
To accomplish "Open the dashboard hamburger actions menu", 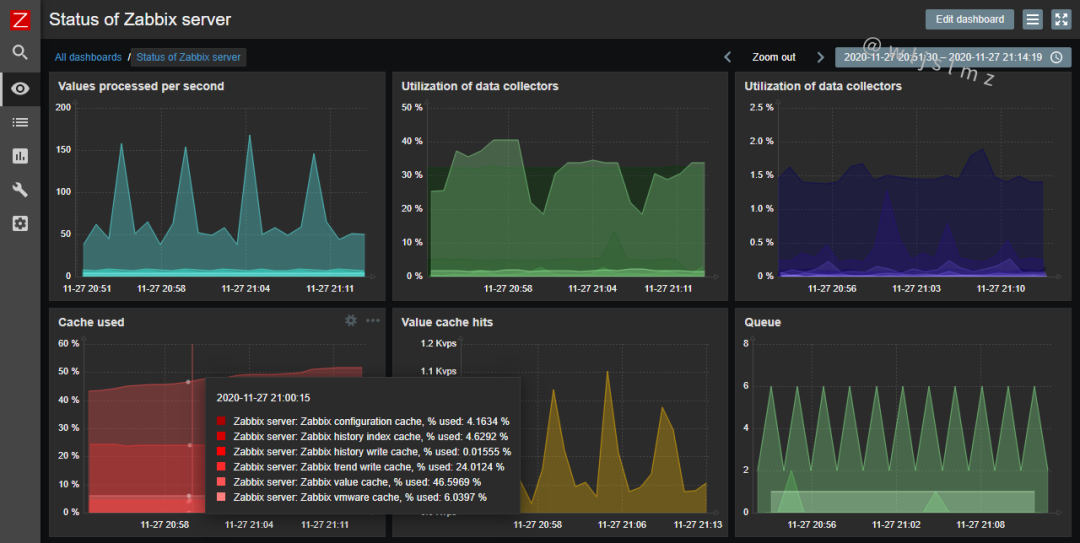I will point(1032,19).
